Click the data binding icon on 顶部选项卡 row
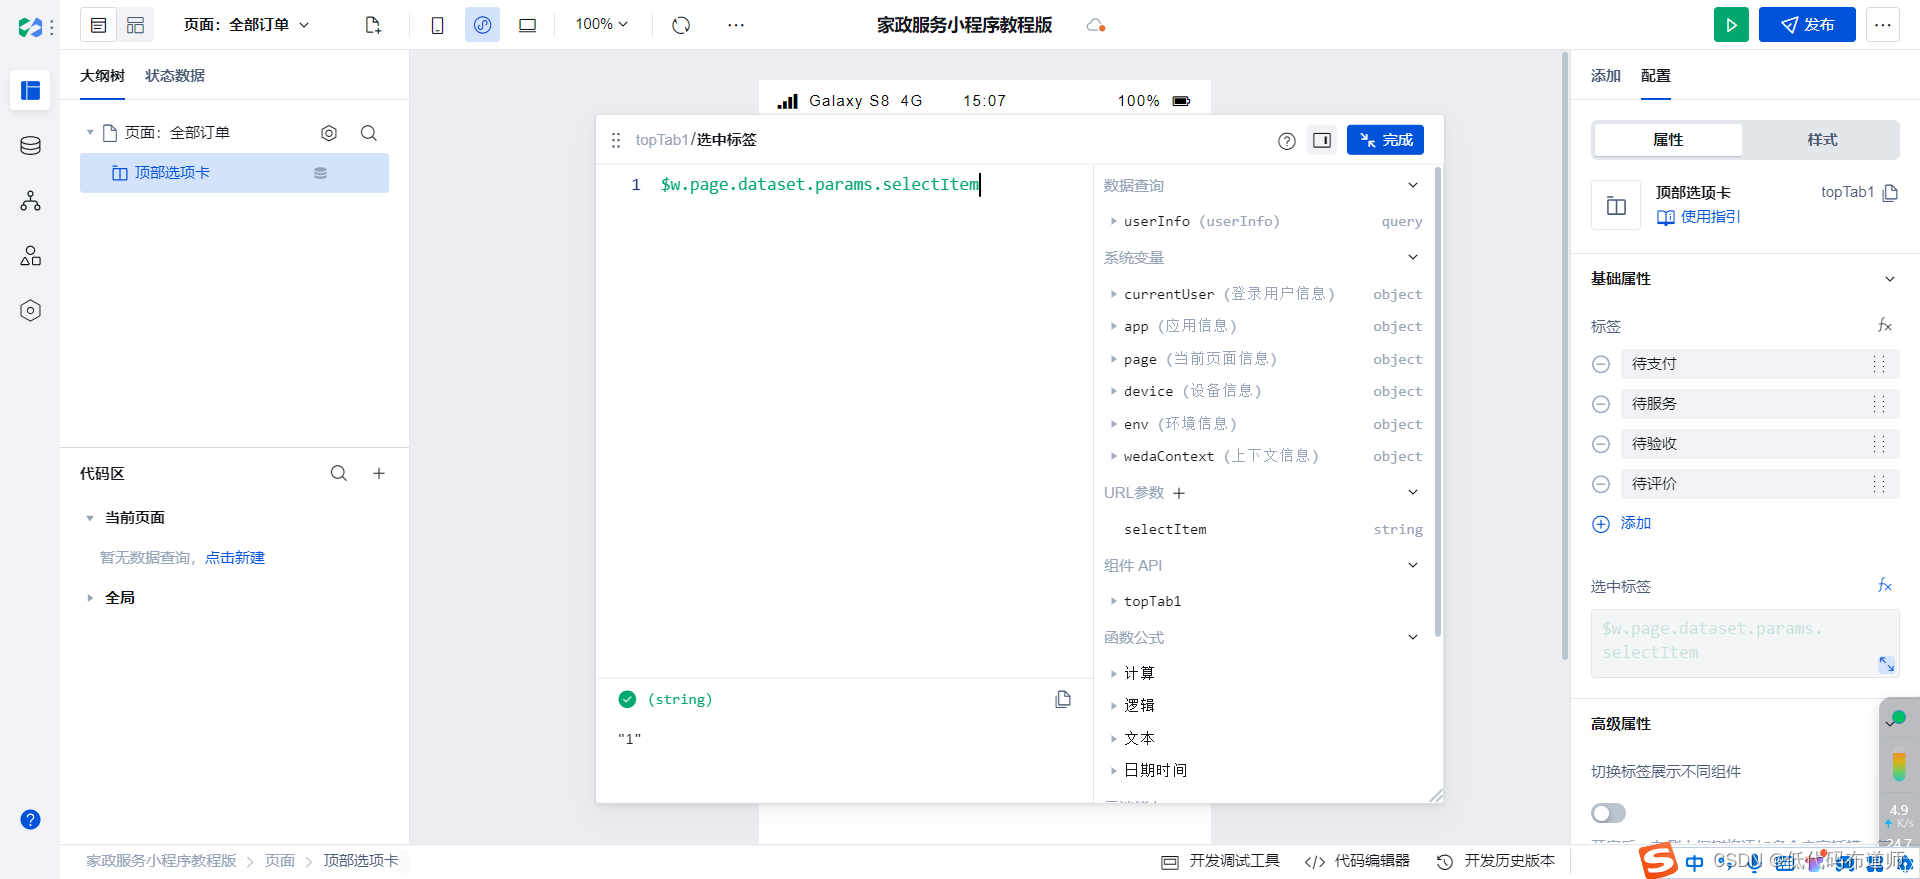The height and width of the screenshot is (879, 1920). [321, 173]
